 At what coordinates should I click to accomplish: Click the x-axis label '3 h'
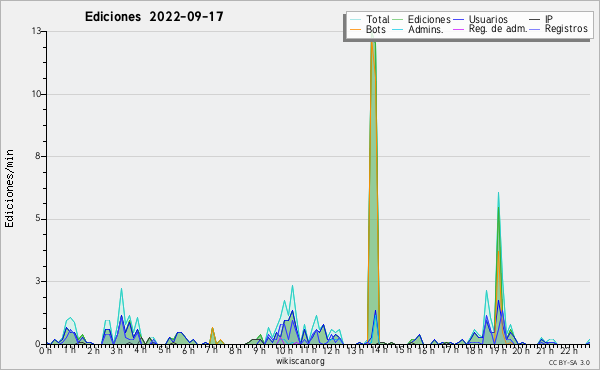tap(116, 350)
